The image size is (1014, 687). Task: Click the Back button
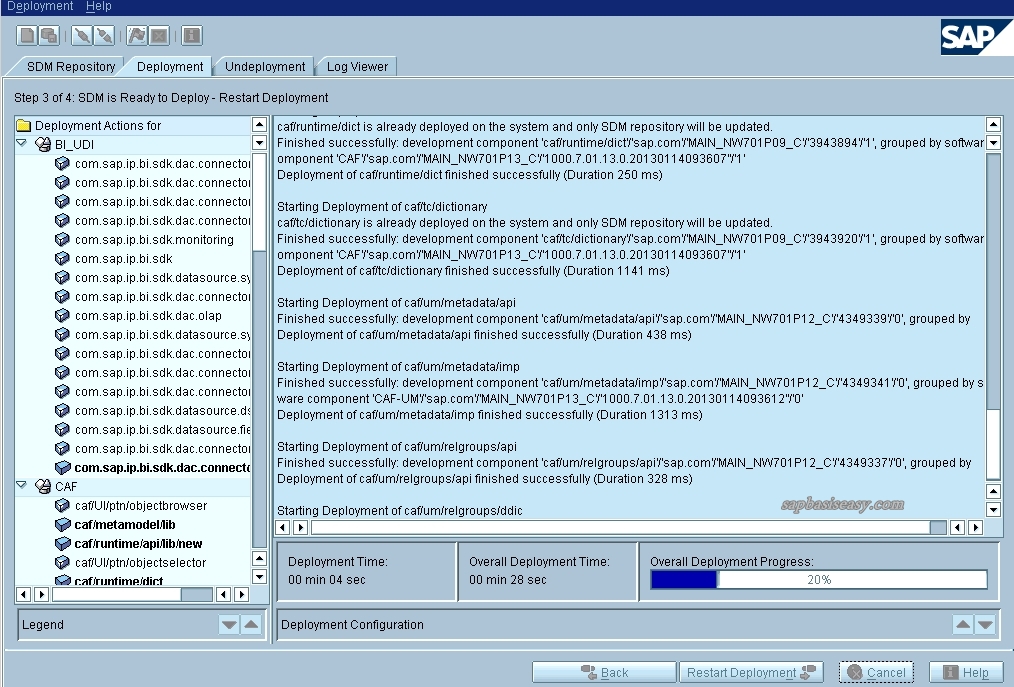tap(604, 671)
